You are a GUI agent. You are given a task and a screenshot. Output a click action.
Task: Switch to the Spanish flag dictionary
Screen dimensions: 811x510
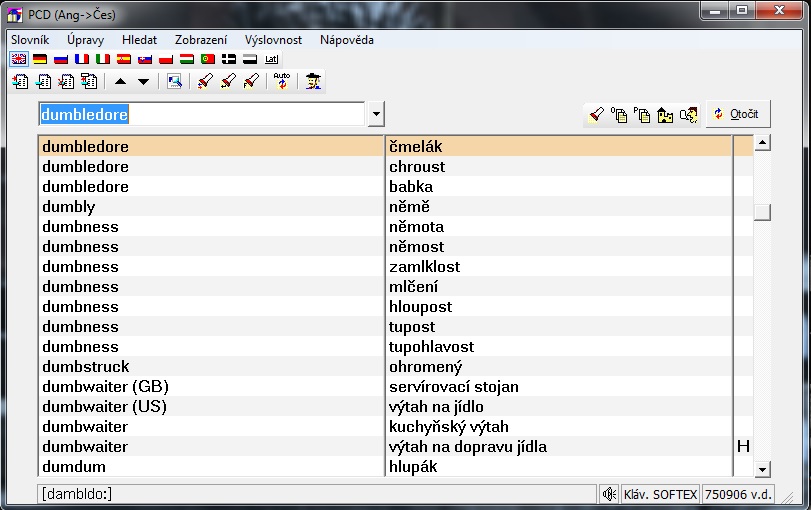(x=124, y=59)
